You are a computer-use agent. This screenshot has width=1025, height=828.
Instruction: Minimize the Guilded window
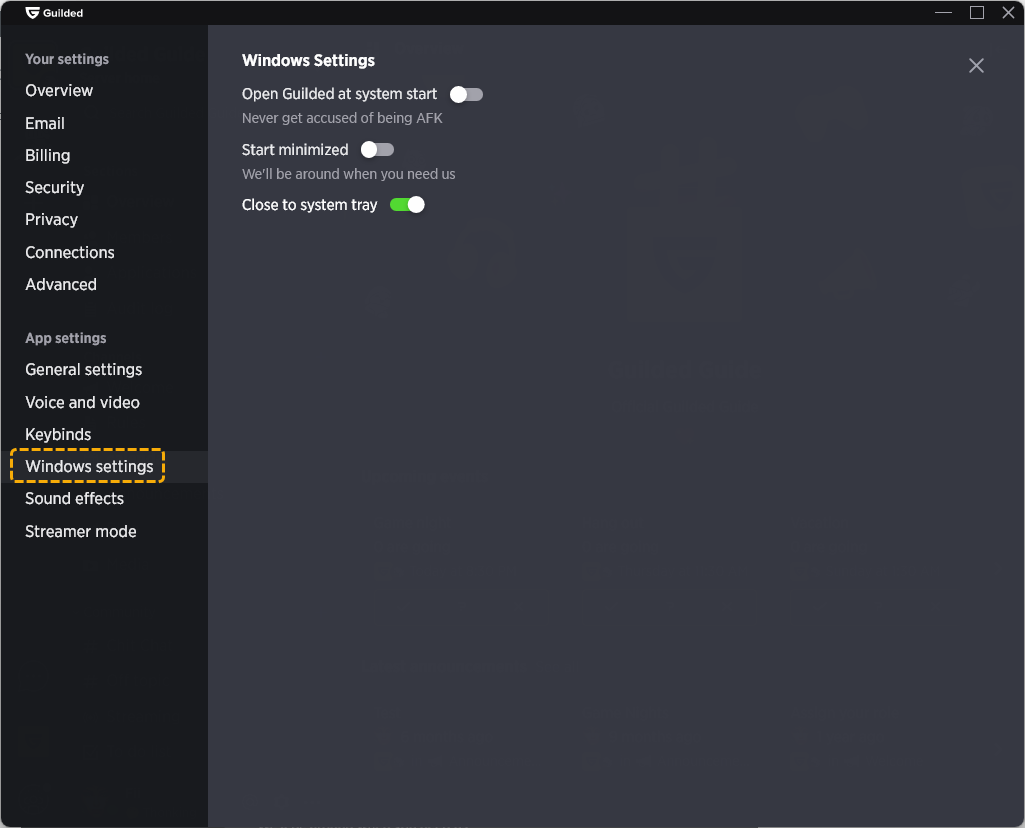[943, 12]
